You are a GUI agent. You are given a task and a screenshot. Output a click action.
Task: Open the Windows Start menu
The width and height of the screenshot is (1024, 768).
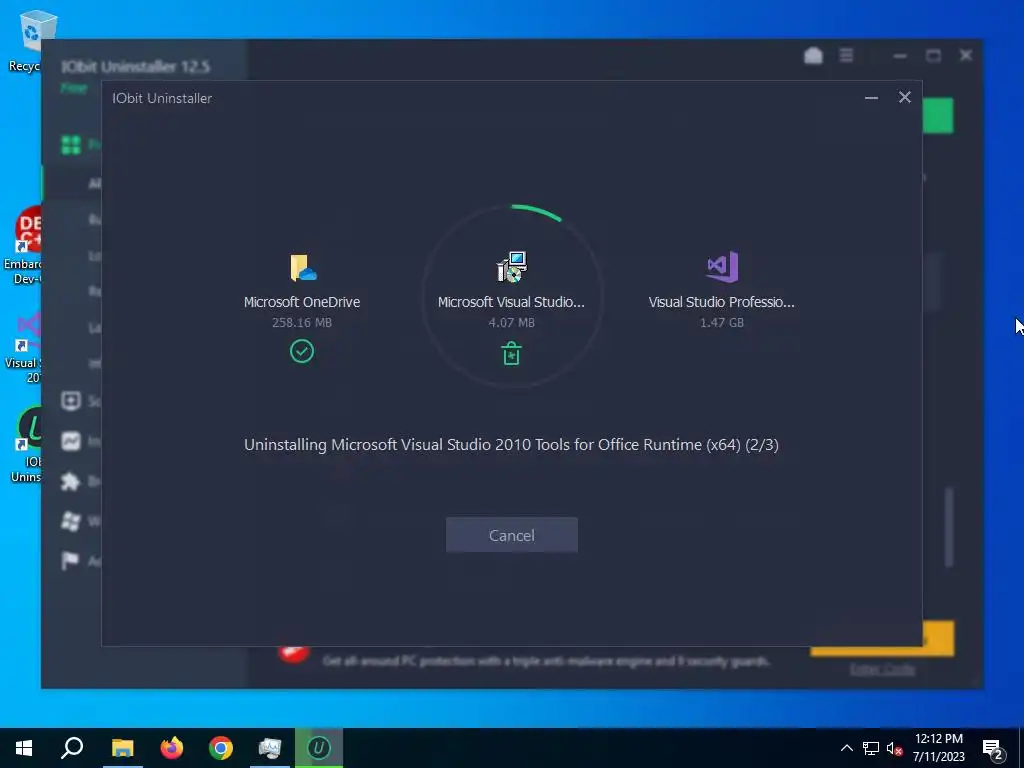click(x=24, y=748)
